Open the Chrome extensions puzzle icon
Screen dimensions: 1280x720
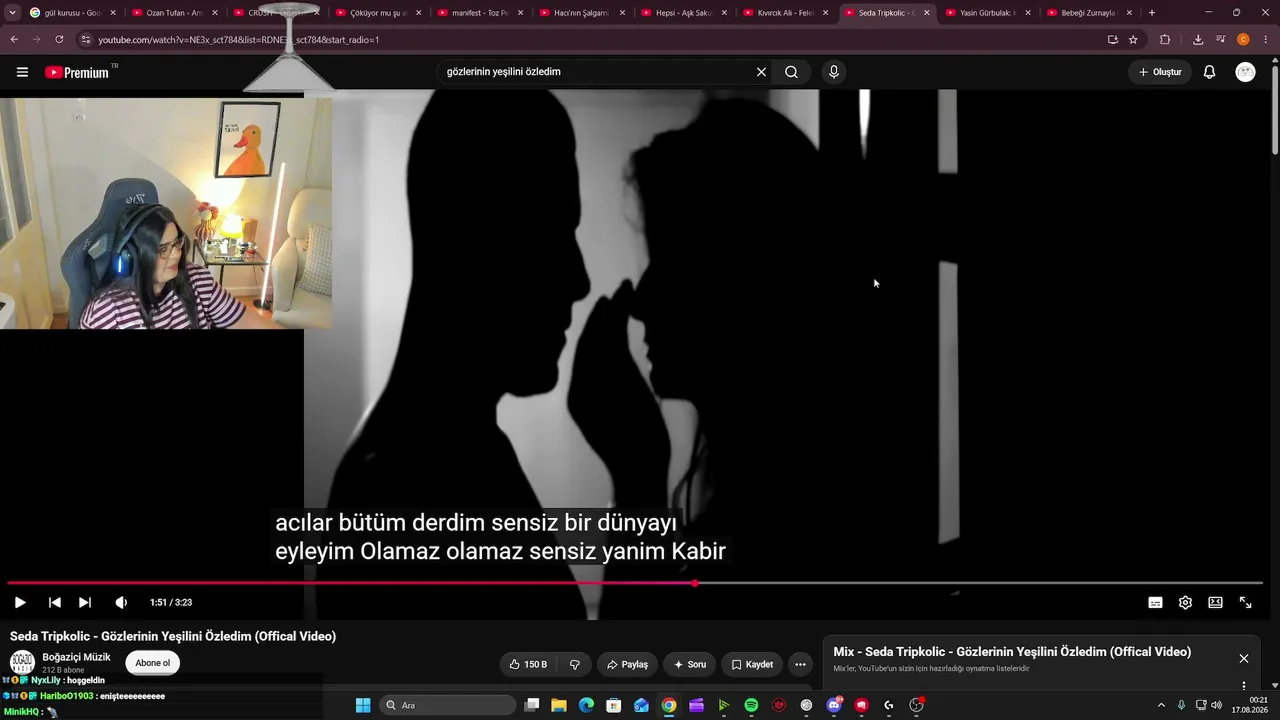pos(1165,40)
